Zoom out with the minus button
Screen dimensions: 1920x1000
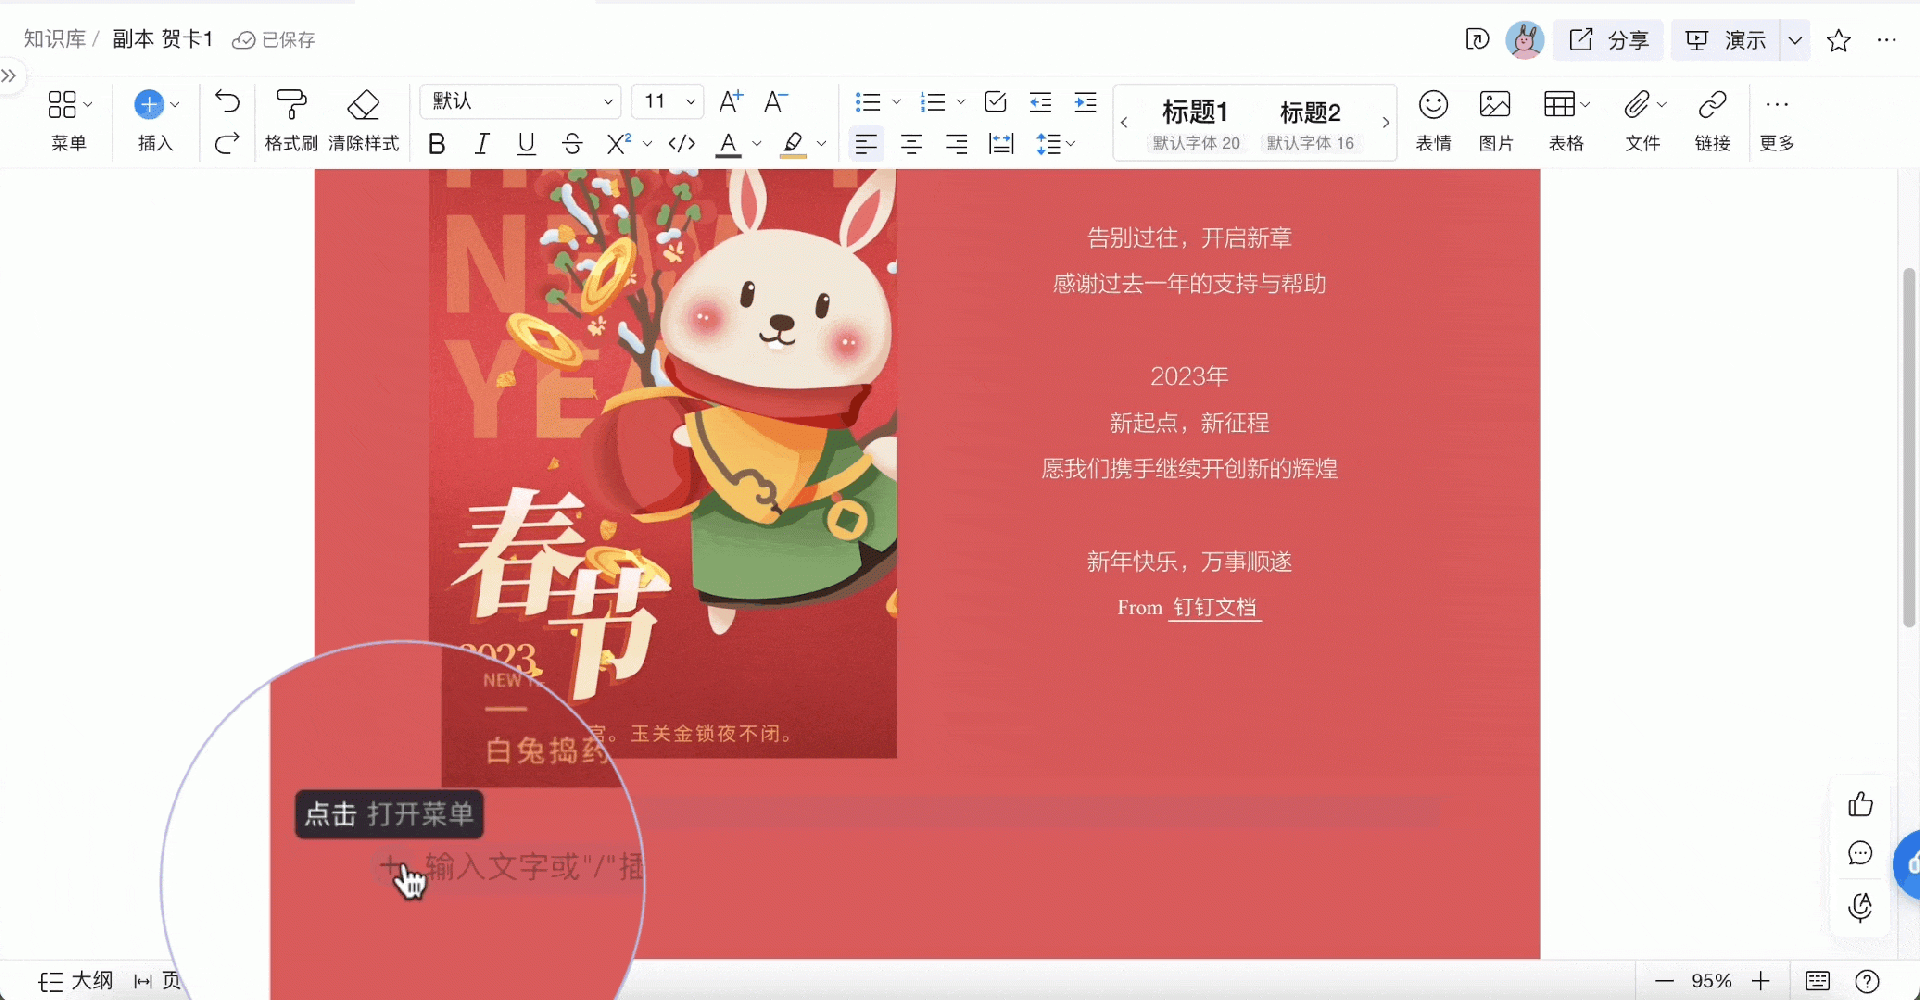tap(1664, 981)
